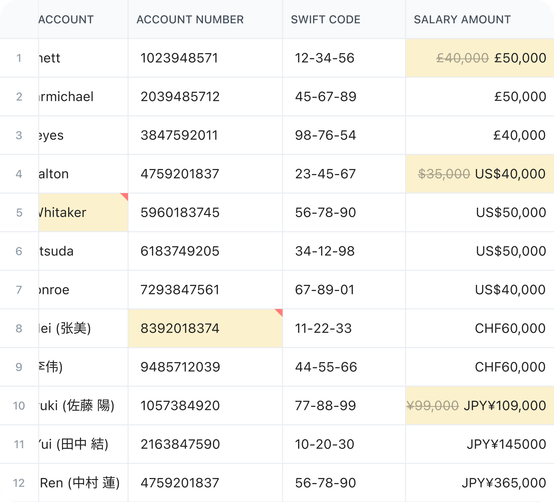Select swift code 44-55-66

344,367
